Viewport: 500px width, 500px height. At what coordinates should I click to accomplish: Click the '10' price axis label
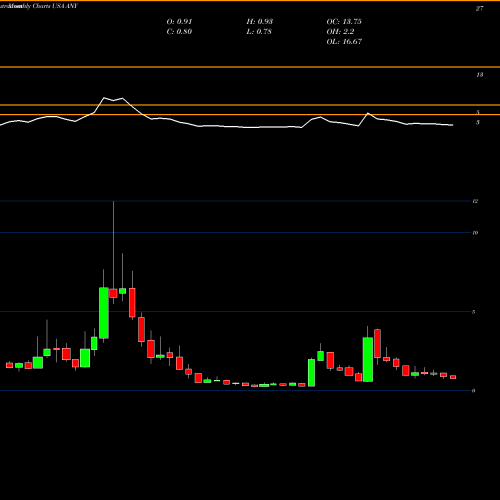click(x=475, y=233)
